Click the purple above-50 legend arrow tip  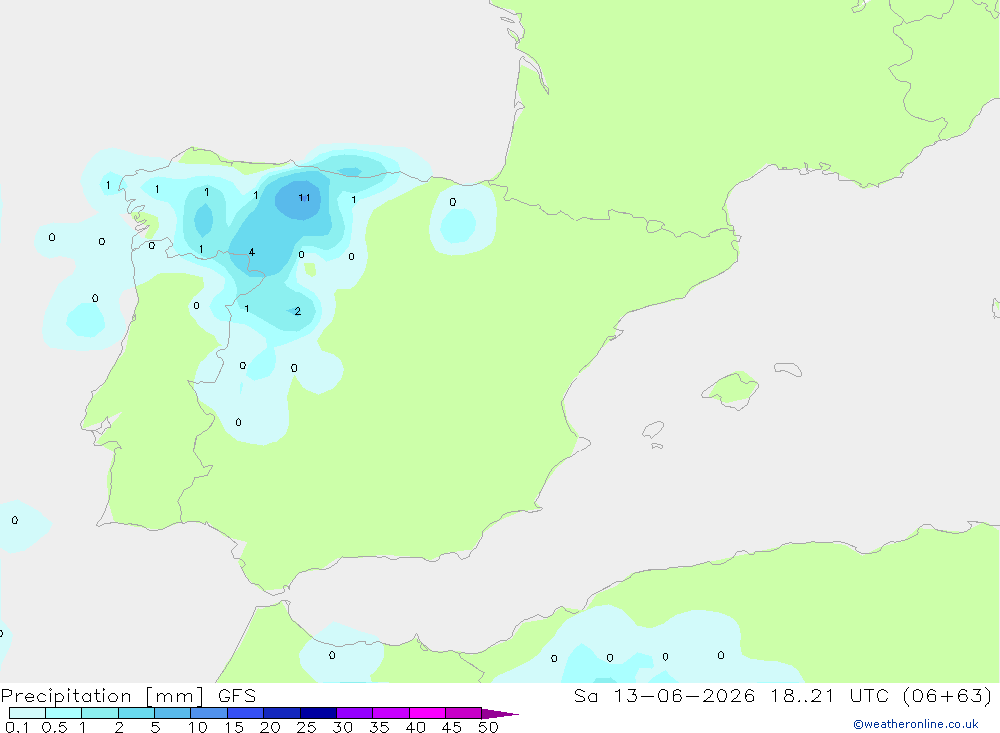pyautogui.click(x=499, y=714)
